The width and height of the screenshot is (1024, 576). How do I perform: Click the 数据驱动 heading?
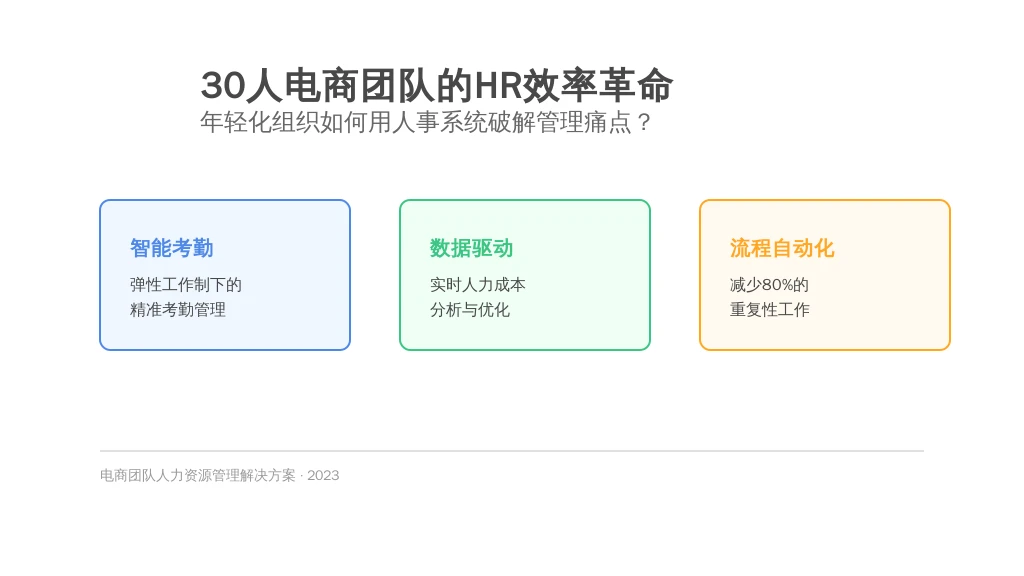pyautogui.click(x=471, y=248)
